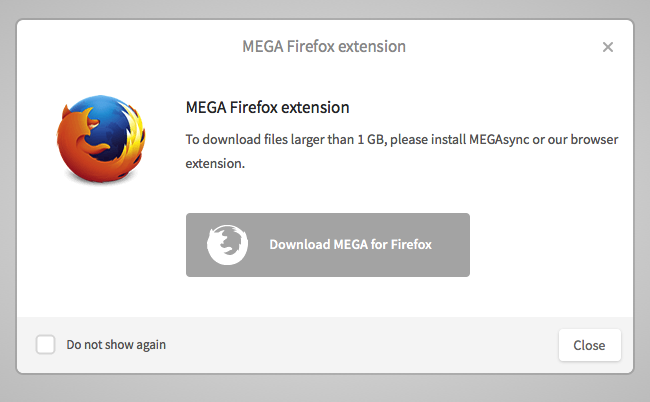Click the word "extension." on the second description line
650x402 pixels.
point(215,164)
